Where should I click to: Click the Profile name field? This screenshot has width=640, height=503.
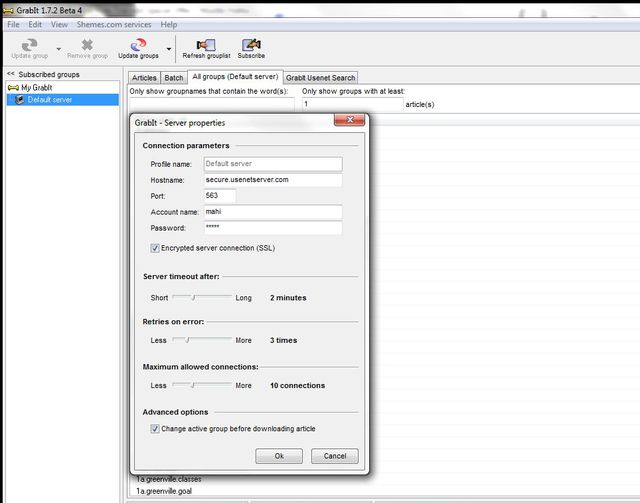[273, 164]
